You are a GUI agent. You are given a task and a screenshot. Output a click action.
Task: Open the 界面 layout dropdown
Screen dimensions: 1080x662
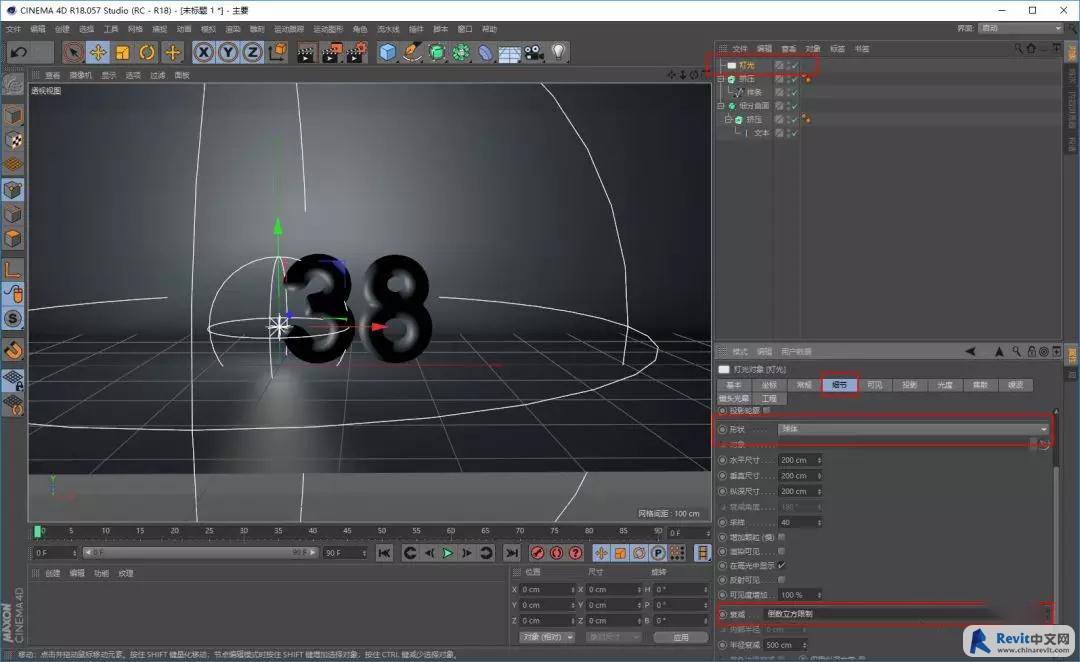[x=1021, y=28]
